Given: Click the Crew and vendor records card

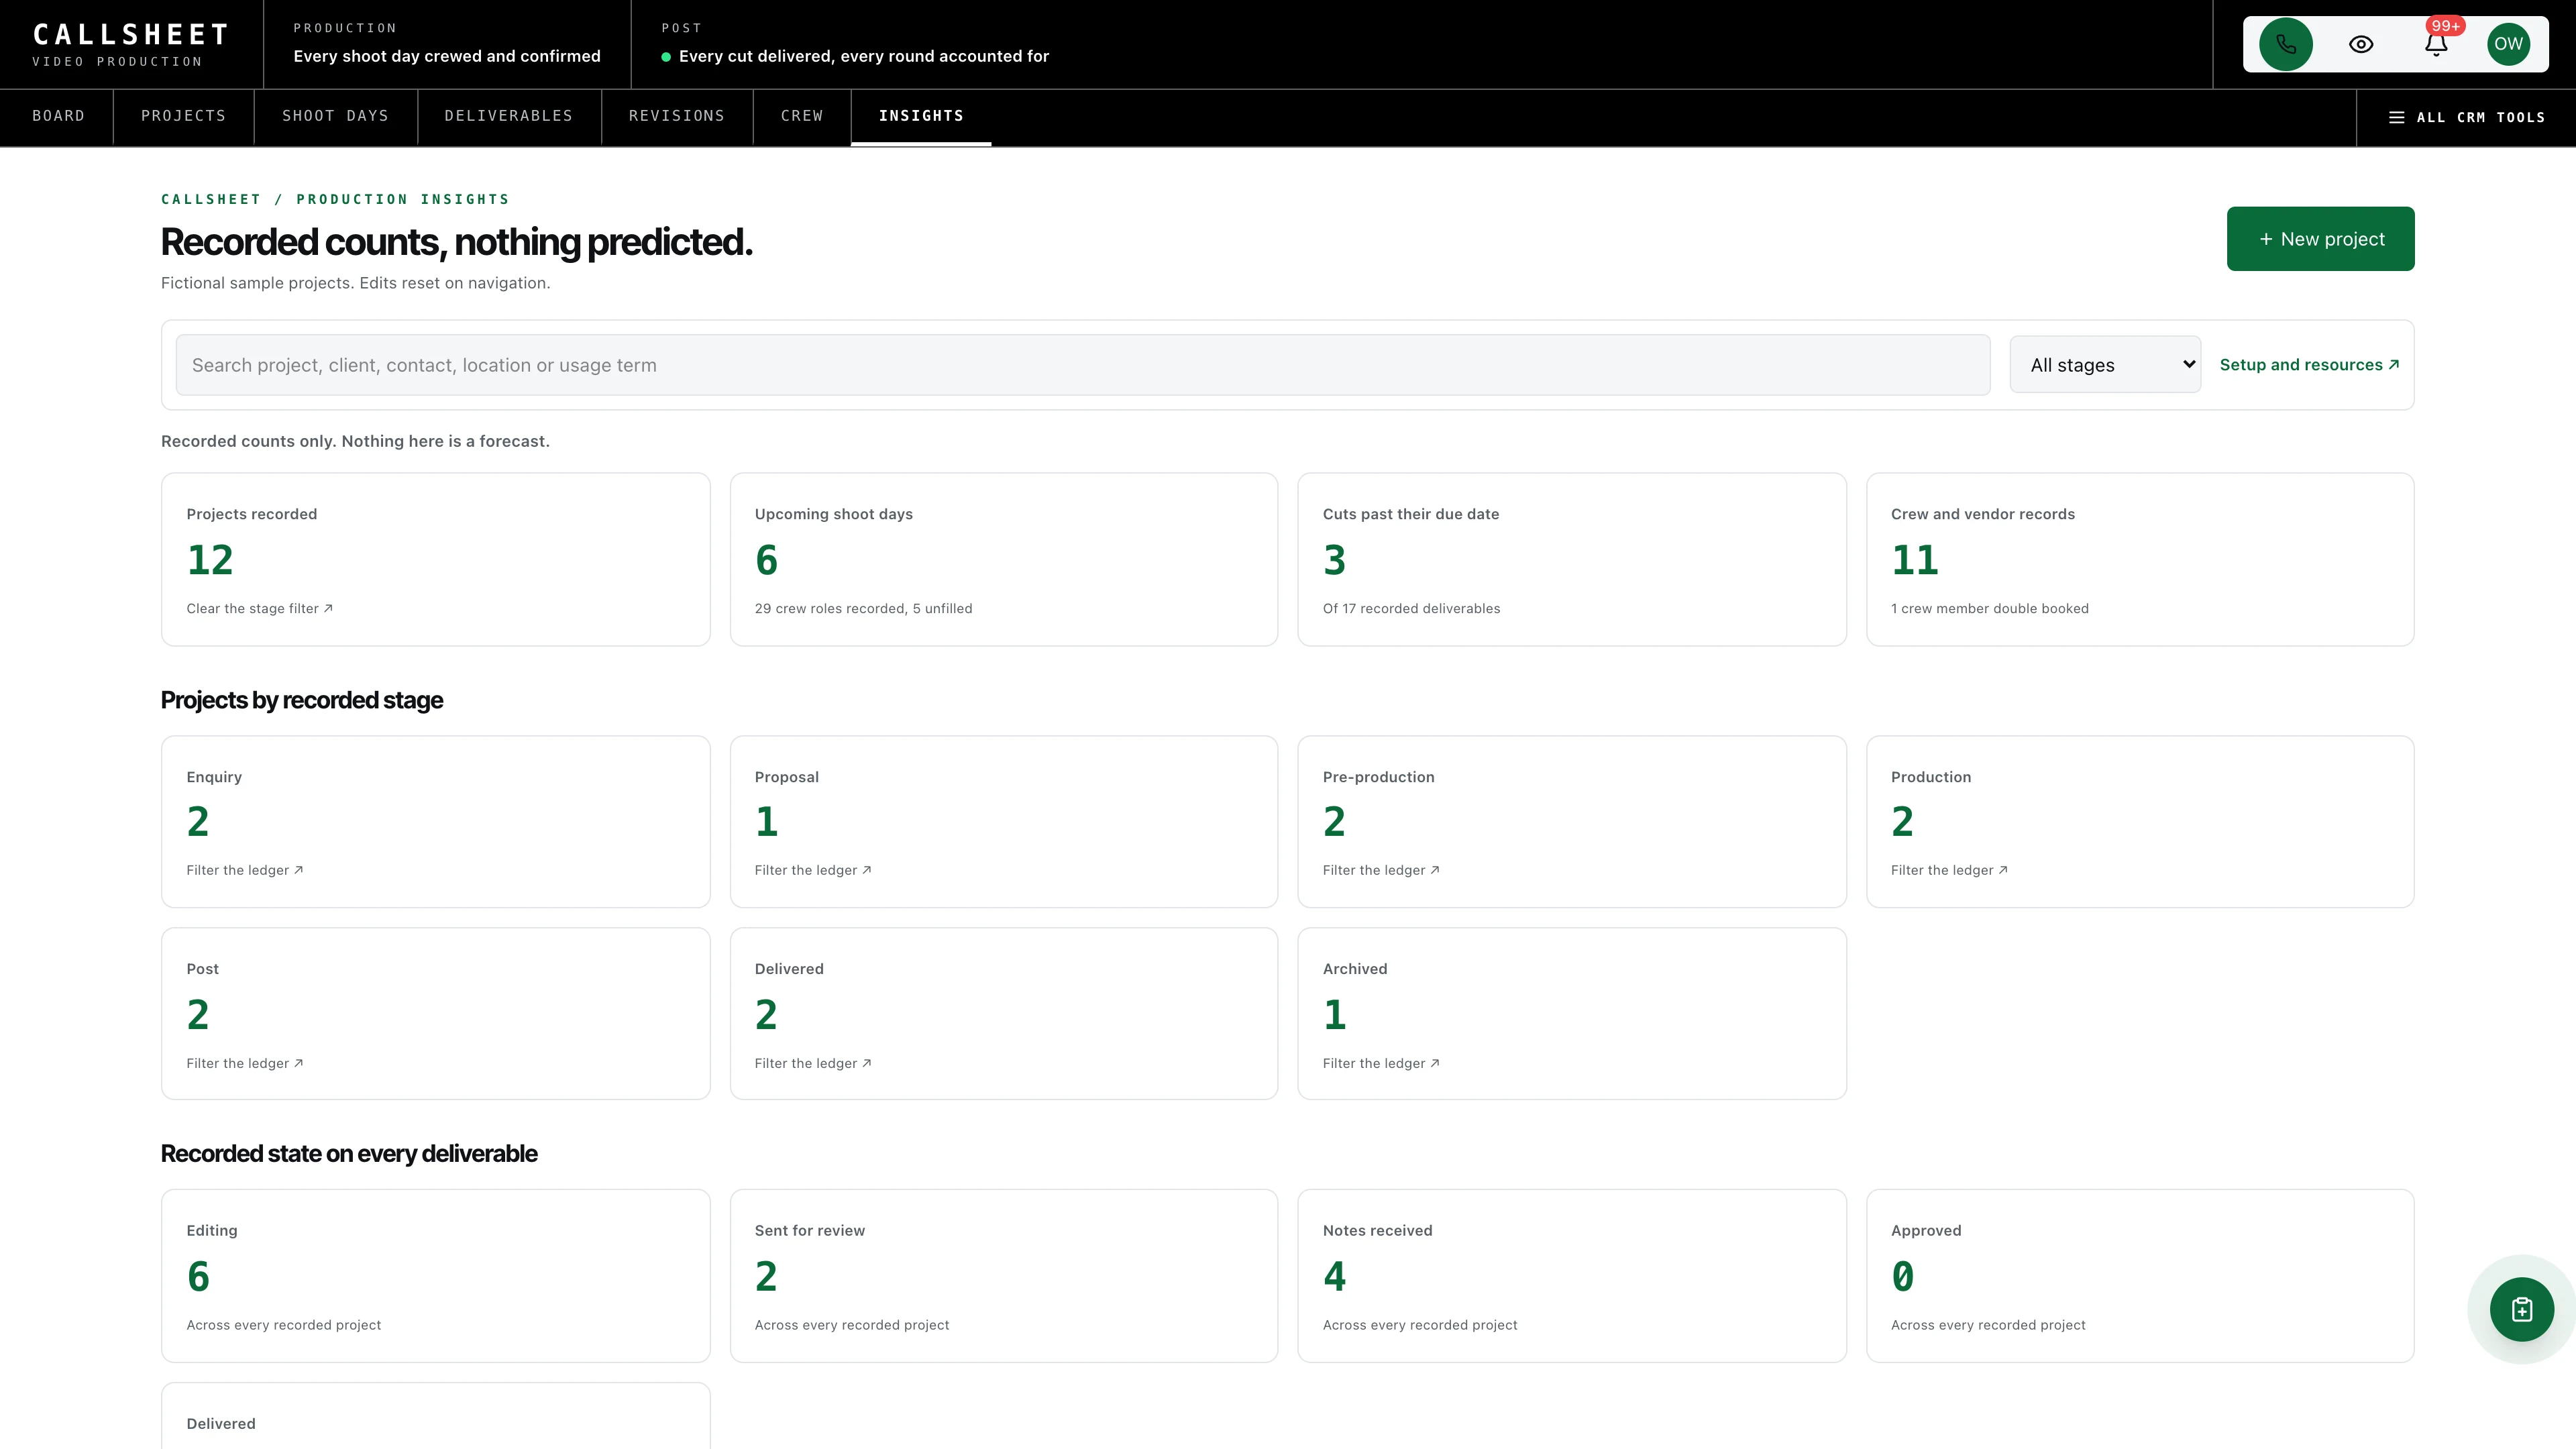Looking at the screenshot, I should coord(2139,559).
